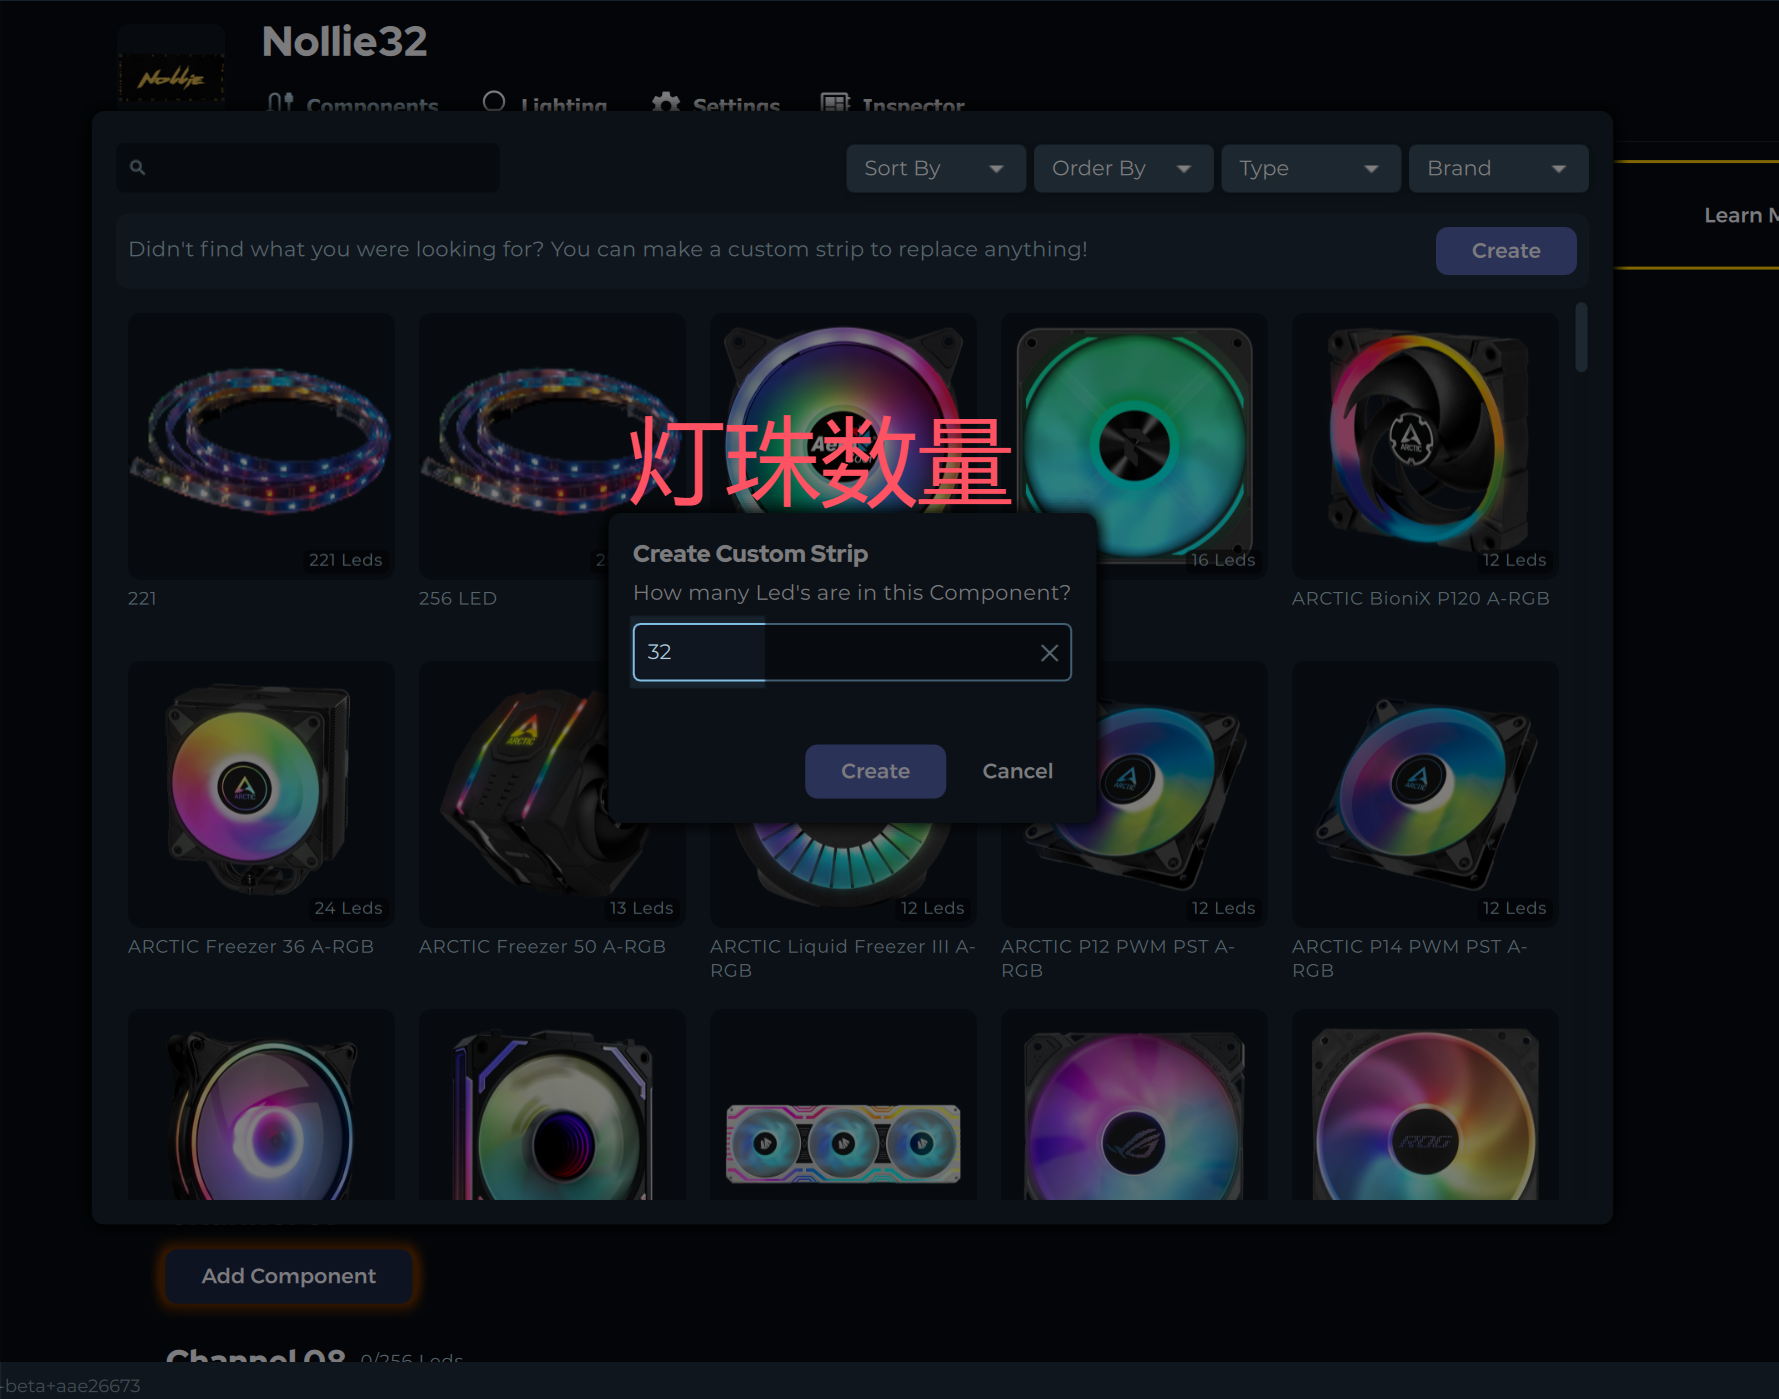
Task: Click the ARCTIC Freezer 36 A-RGB label
Action: pos(251,946)
